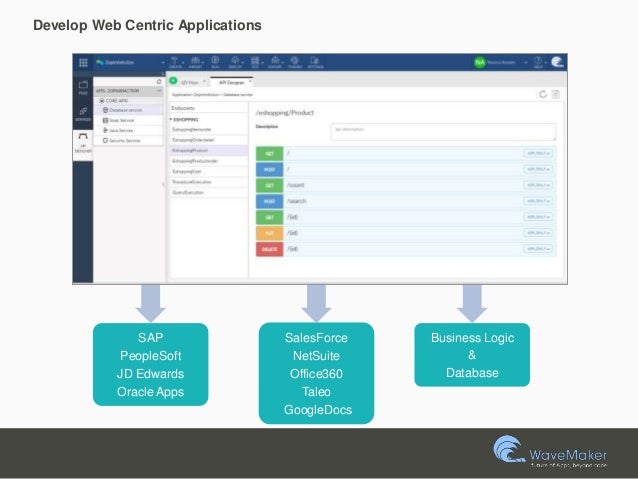Open the Help question mark icon

tap(538, 62)
